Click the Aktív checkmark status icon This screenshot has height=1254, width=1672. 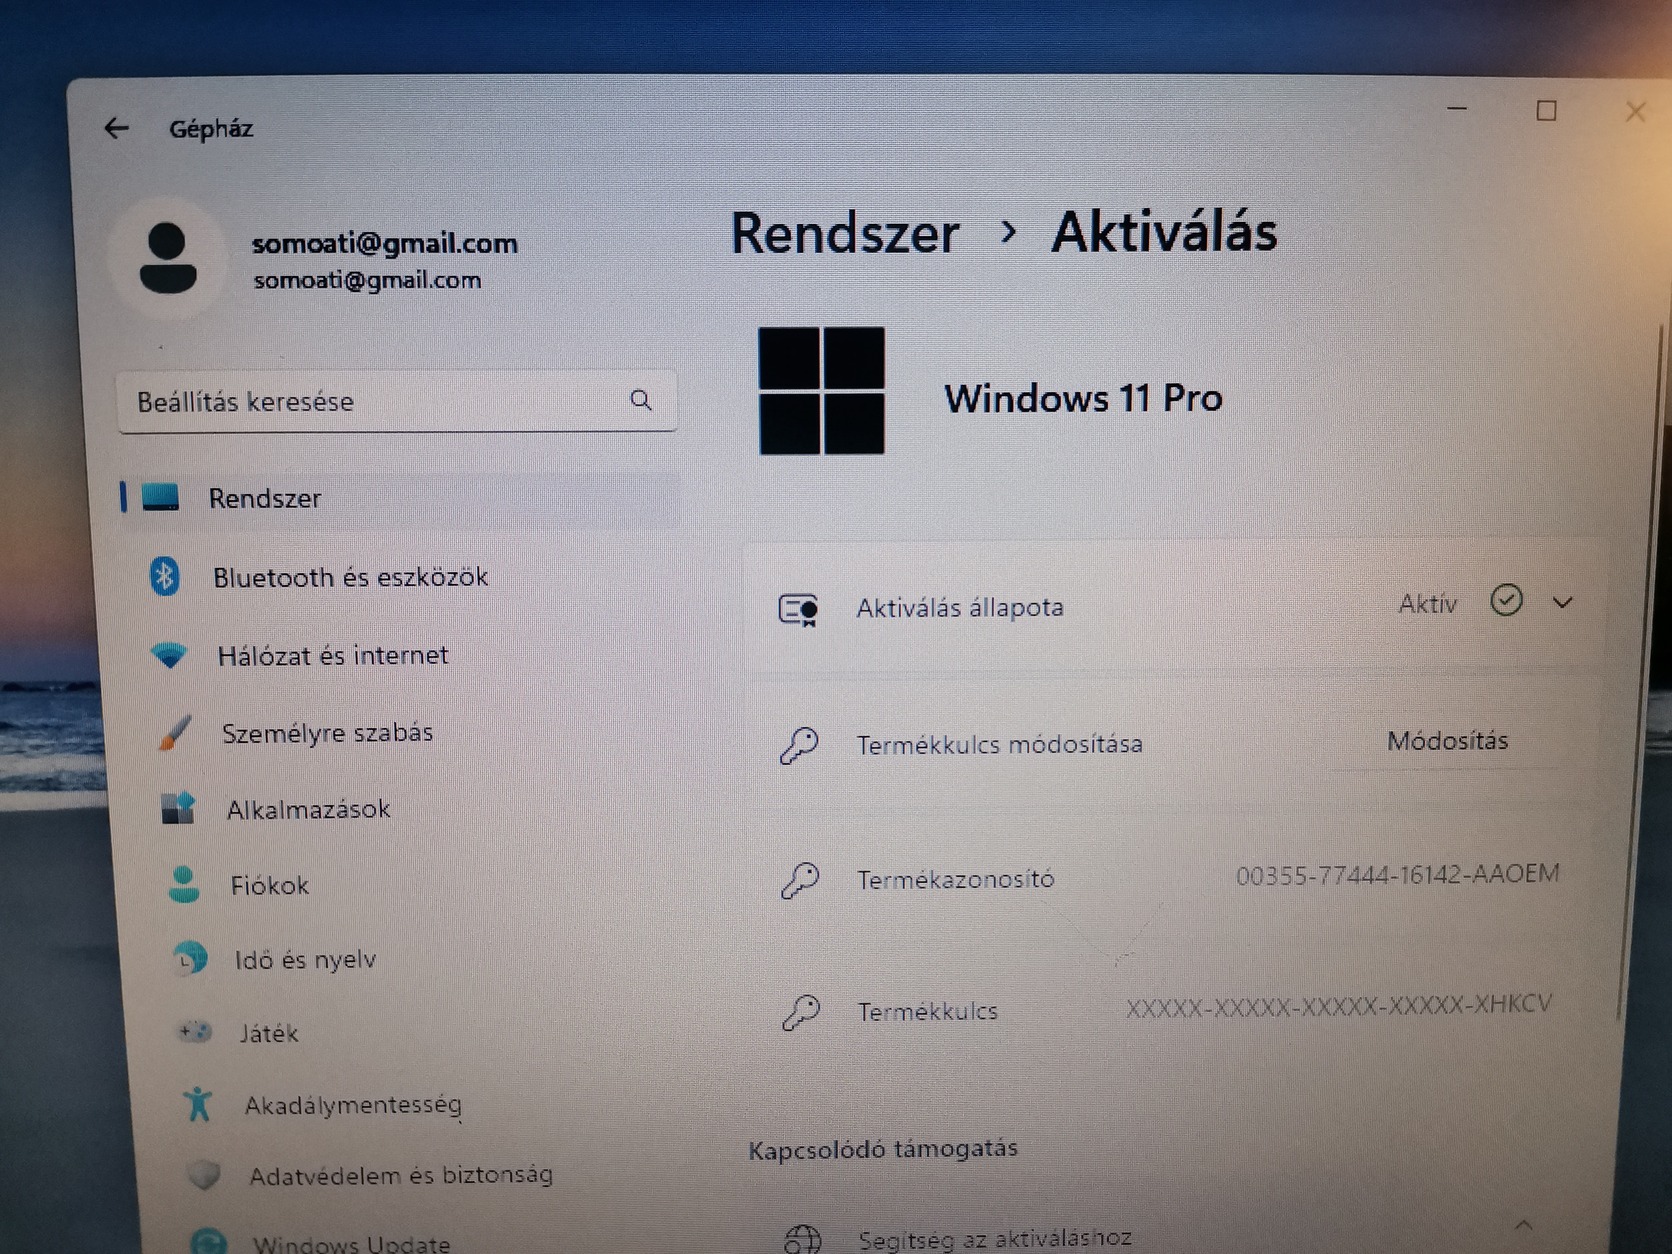point(1506,600)
